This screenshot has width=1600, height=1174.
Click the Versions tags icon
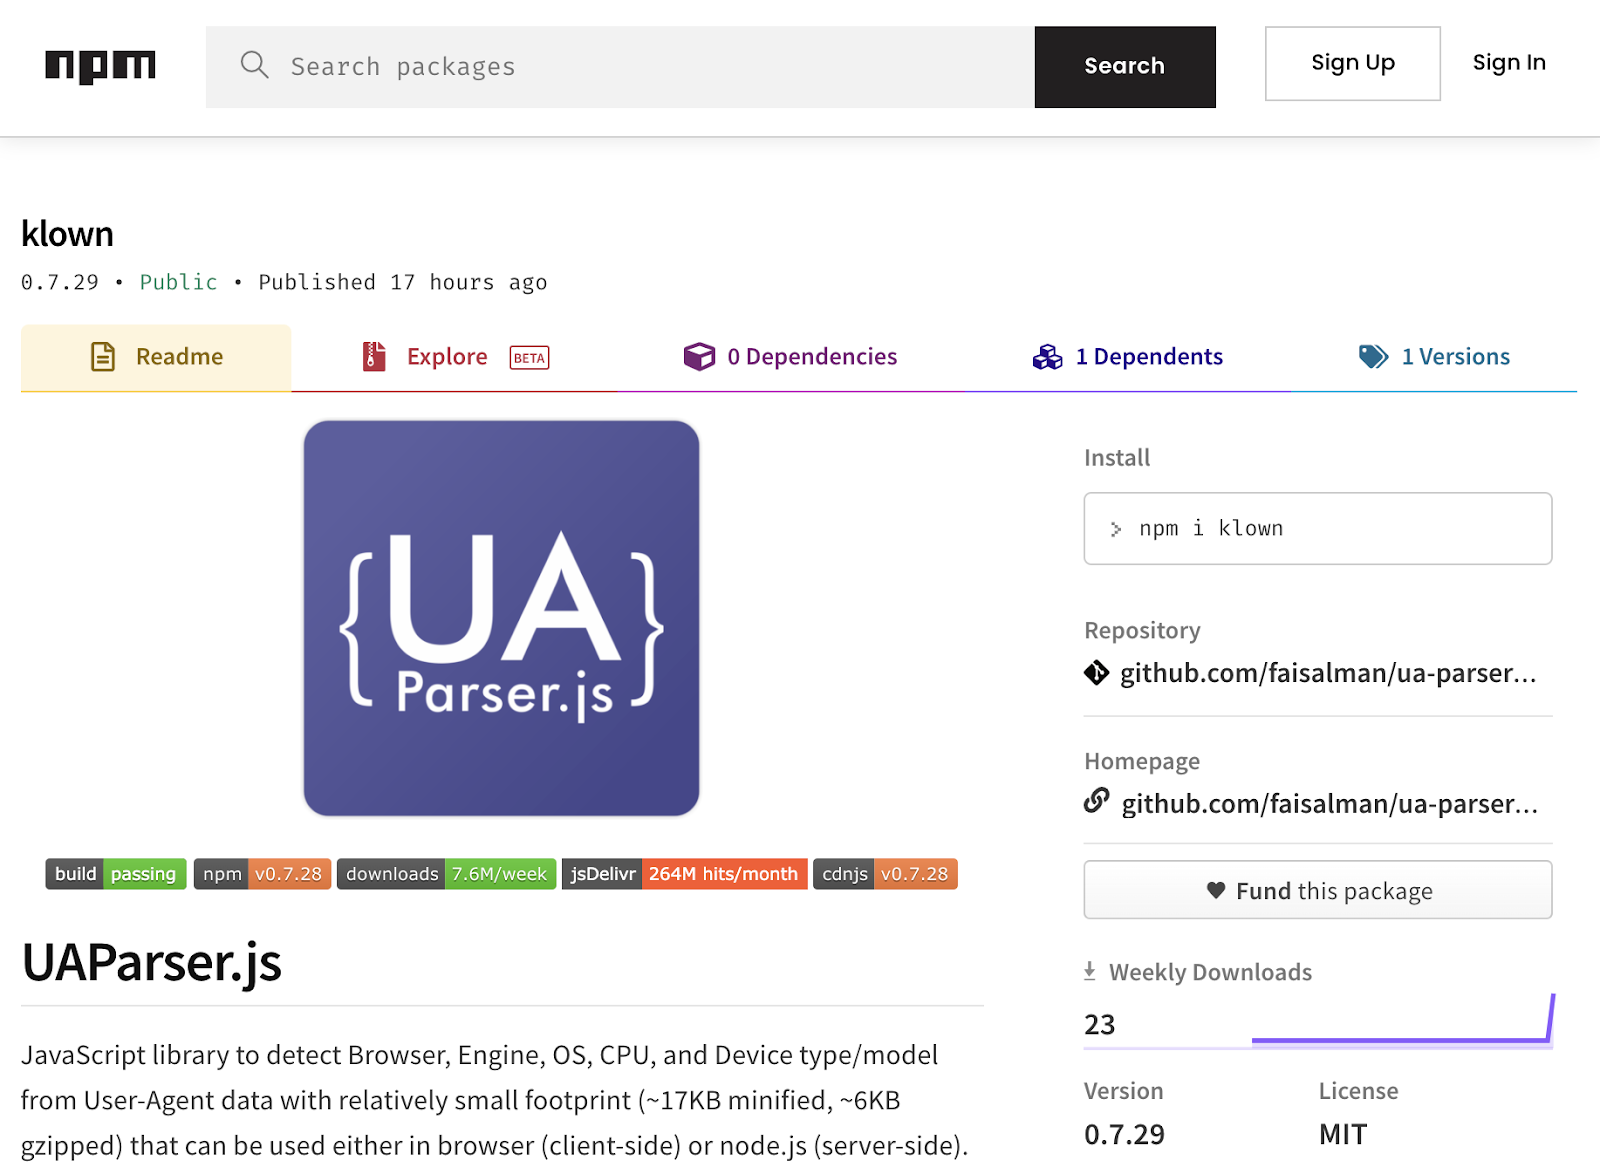(x=1373, y=357)
